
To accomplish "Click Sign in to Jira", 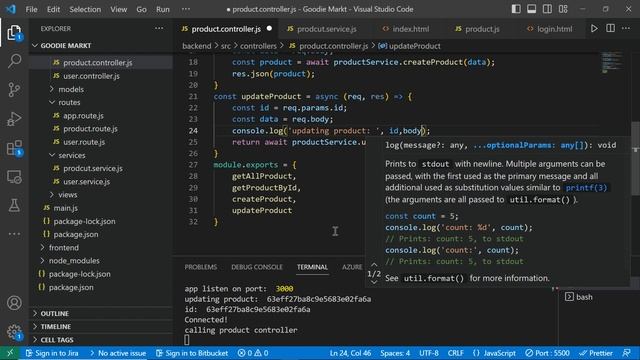I will coord(52,353).
